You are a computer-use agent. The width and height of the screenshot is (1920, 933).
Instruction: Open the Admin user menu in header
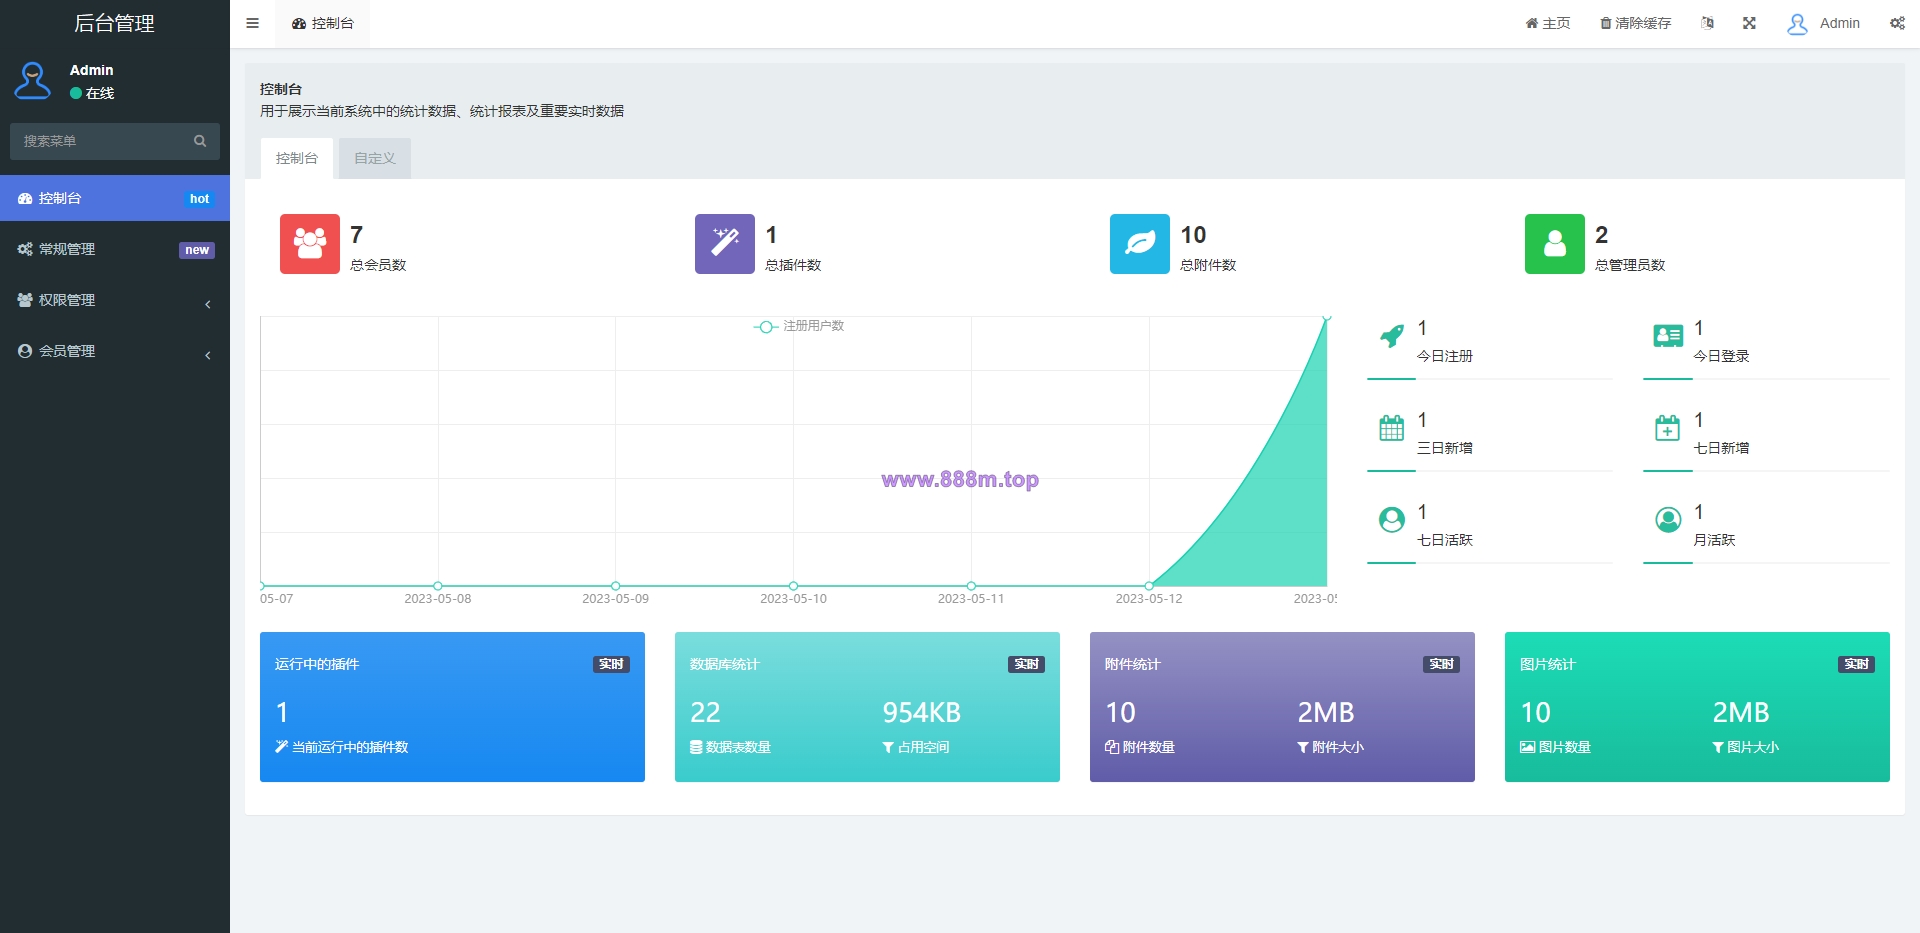pos(1823,23)
